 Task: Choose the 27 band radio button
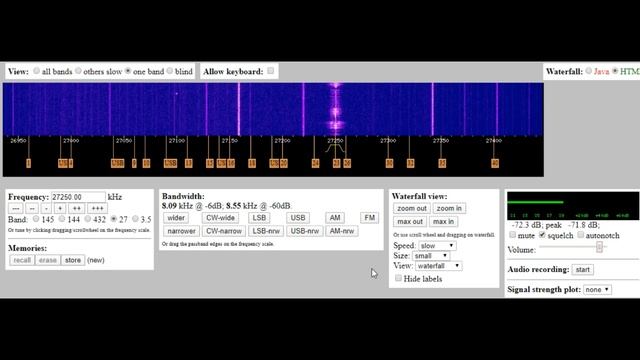tap(114, 219)
